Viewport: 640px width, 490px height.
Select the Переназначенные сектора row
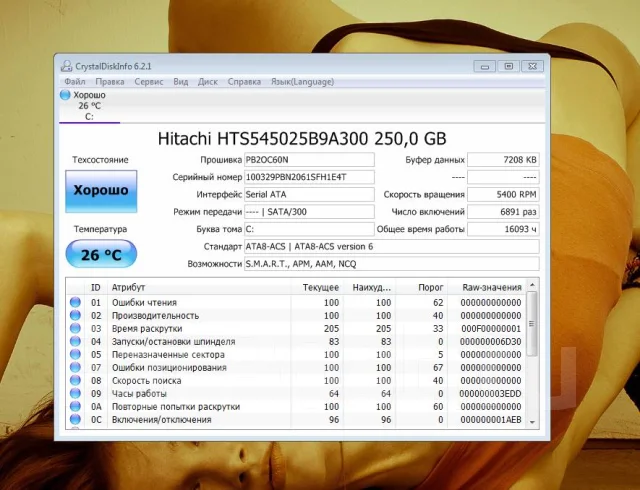(x=296, y=354)
